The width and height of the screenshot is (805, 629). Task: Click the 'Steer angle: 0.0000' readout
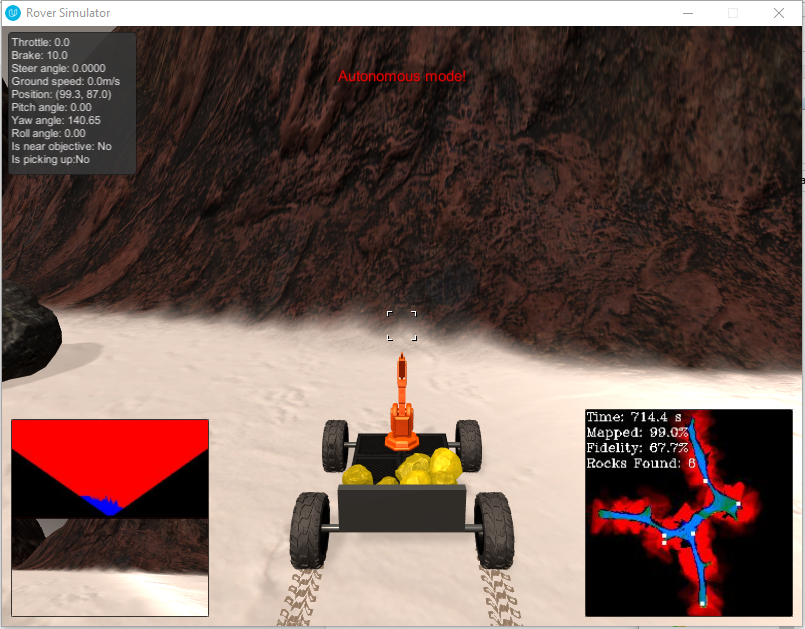tap(59, 68)
